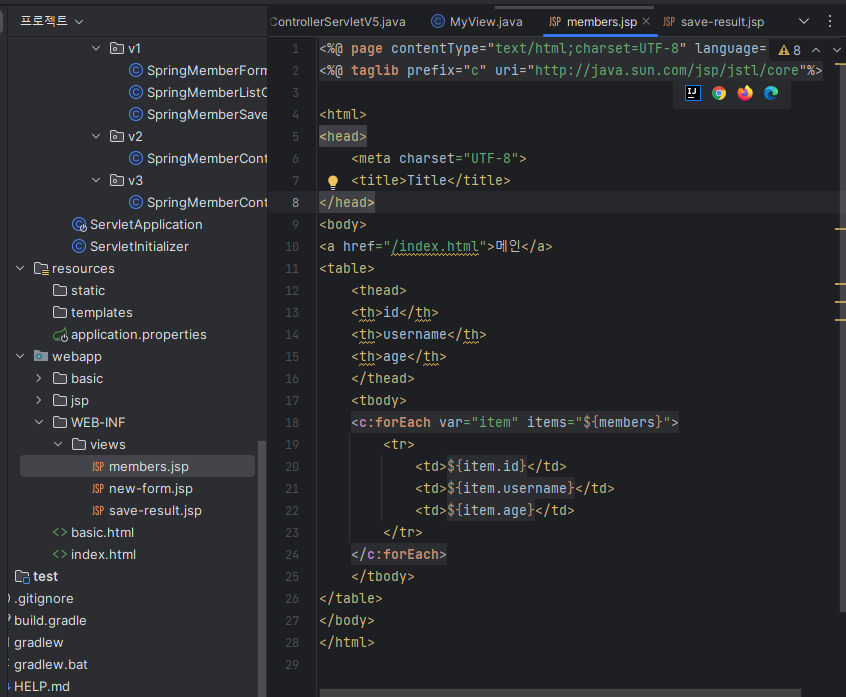Show hidden editor tabs dropdown

(x=804, y=22)
